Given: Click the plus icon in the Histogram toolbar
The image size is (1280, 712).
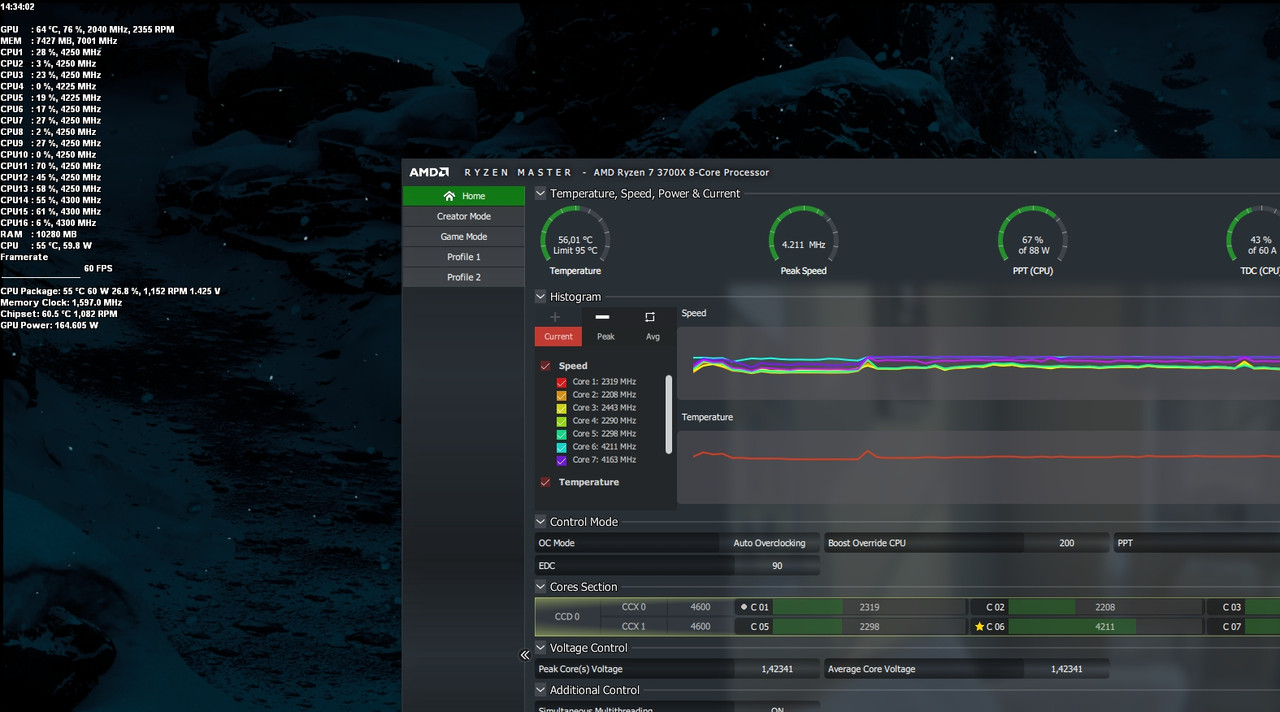Looking at the screenshot, I should [x=555, y=317].
